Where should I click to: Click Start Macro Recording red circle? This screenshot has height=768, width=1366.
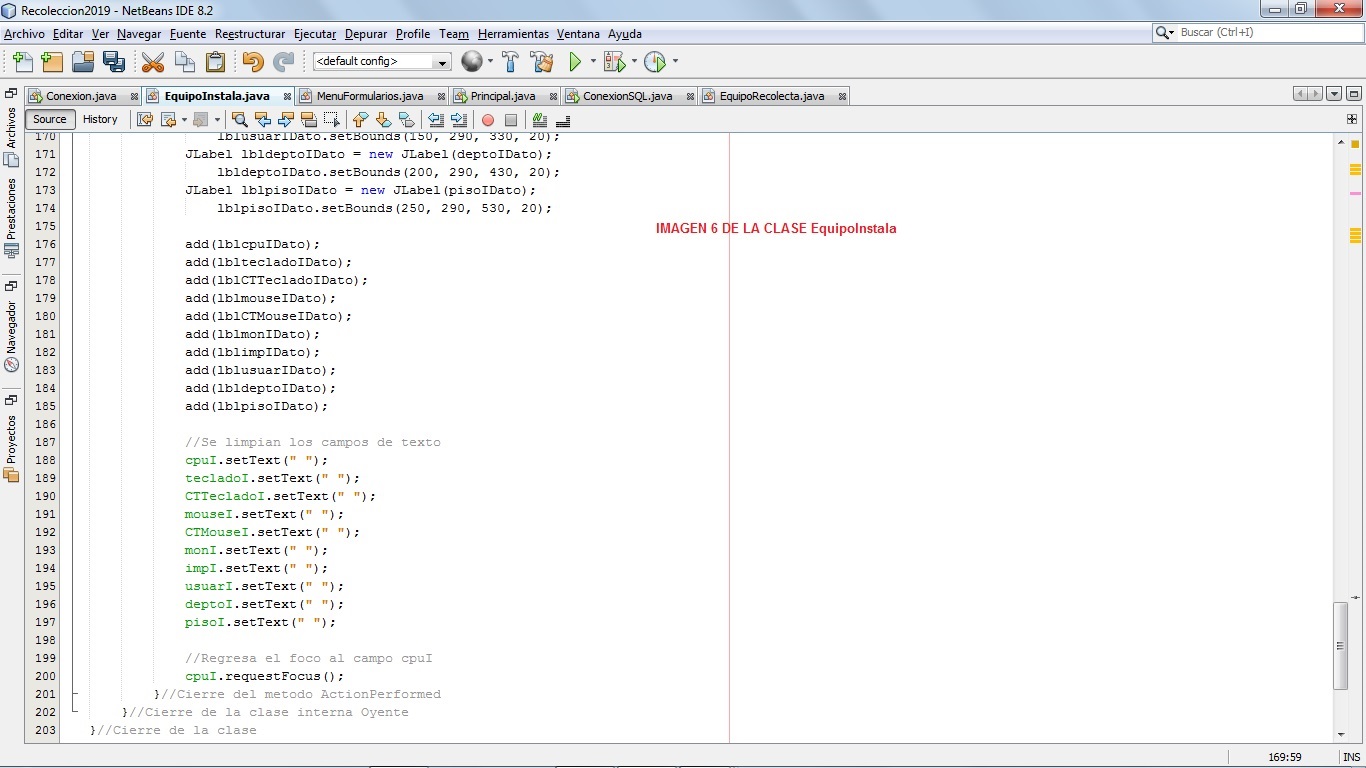pos(488,120)
